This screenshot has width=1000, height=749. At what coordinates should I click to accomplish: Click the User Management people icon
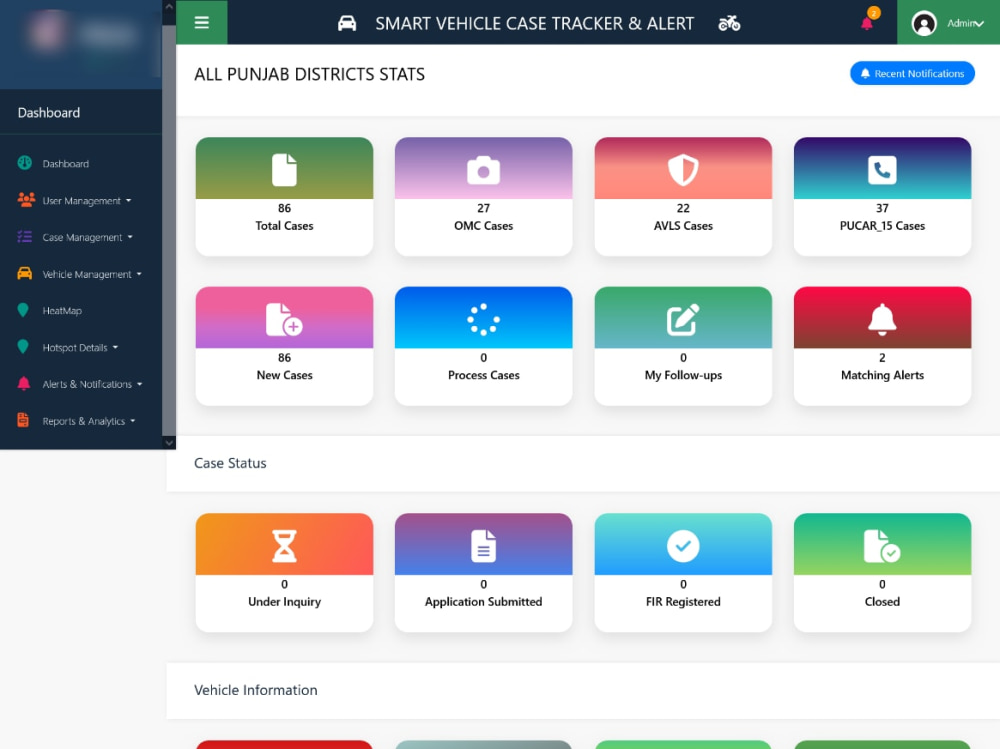coord(26,200)
